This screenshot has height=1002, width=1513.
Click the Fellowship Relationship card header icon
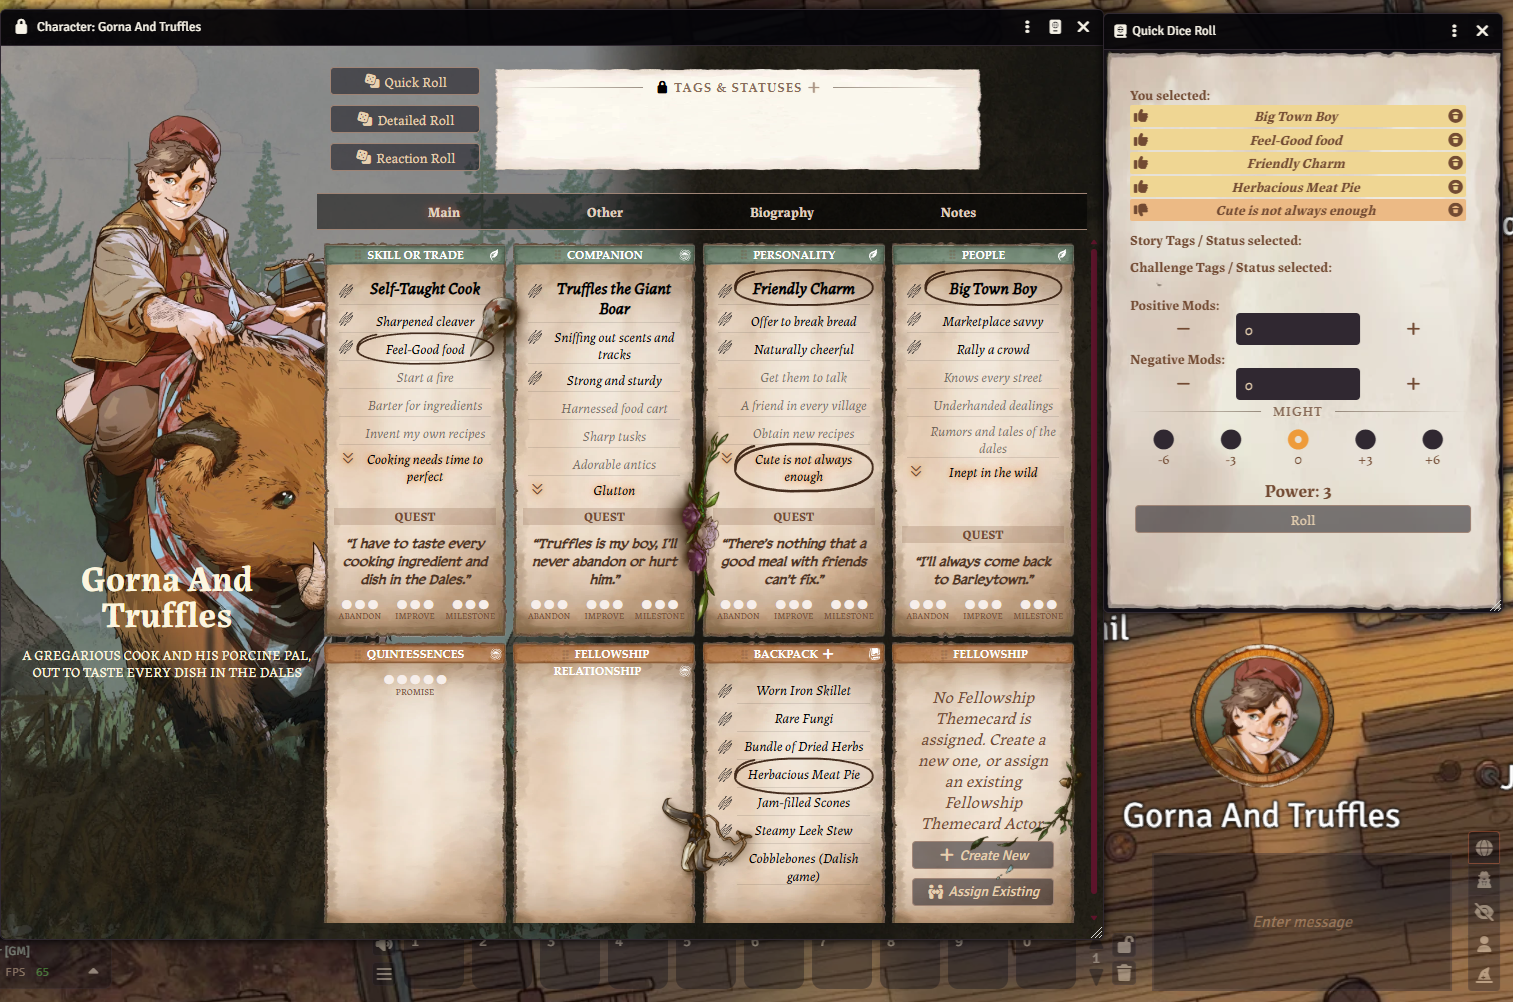pos(685,671)
